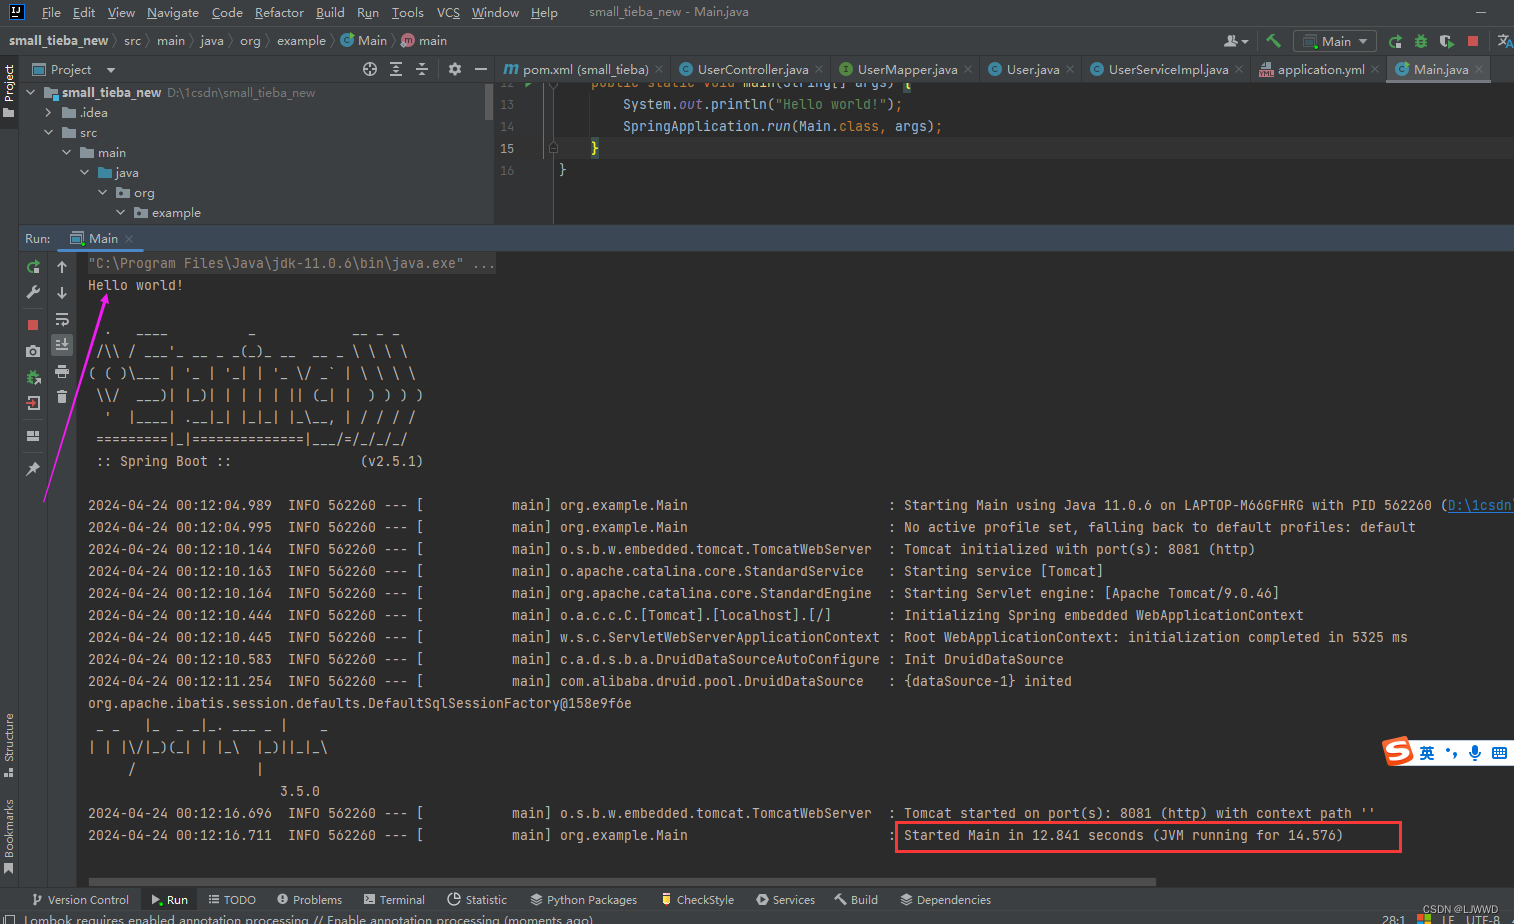The height and width of the screenshot is (924, 1514).
Task: Open the TODO tool window
Action: click(x=232, y=900)
